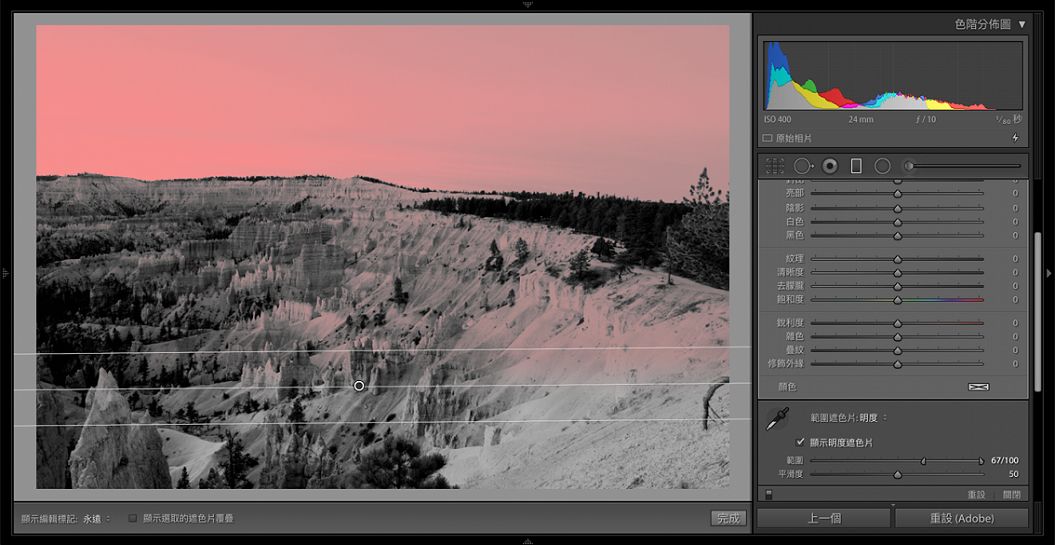Click the 白色 slider handle
1055x545 pixels.
pos(897,223)
